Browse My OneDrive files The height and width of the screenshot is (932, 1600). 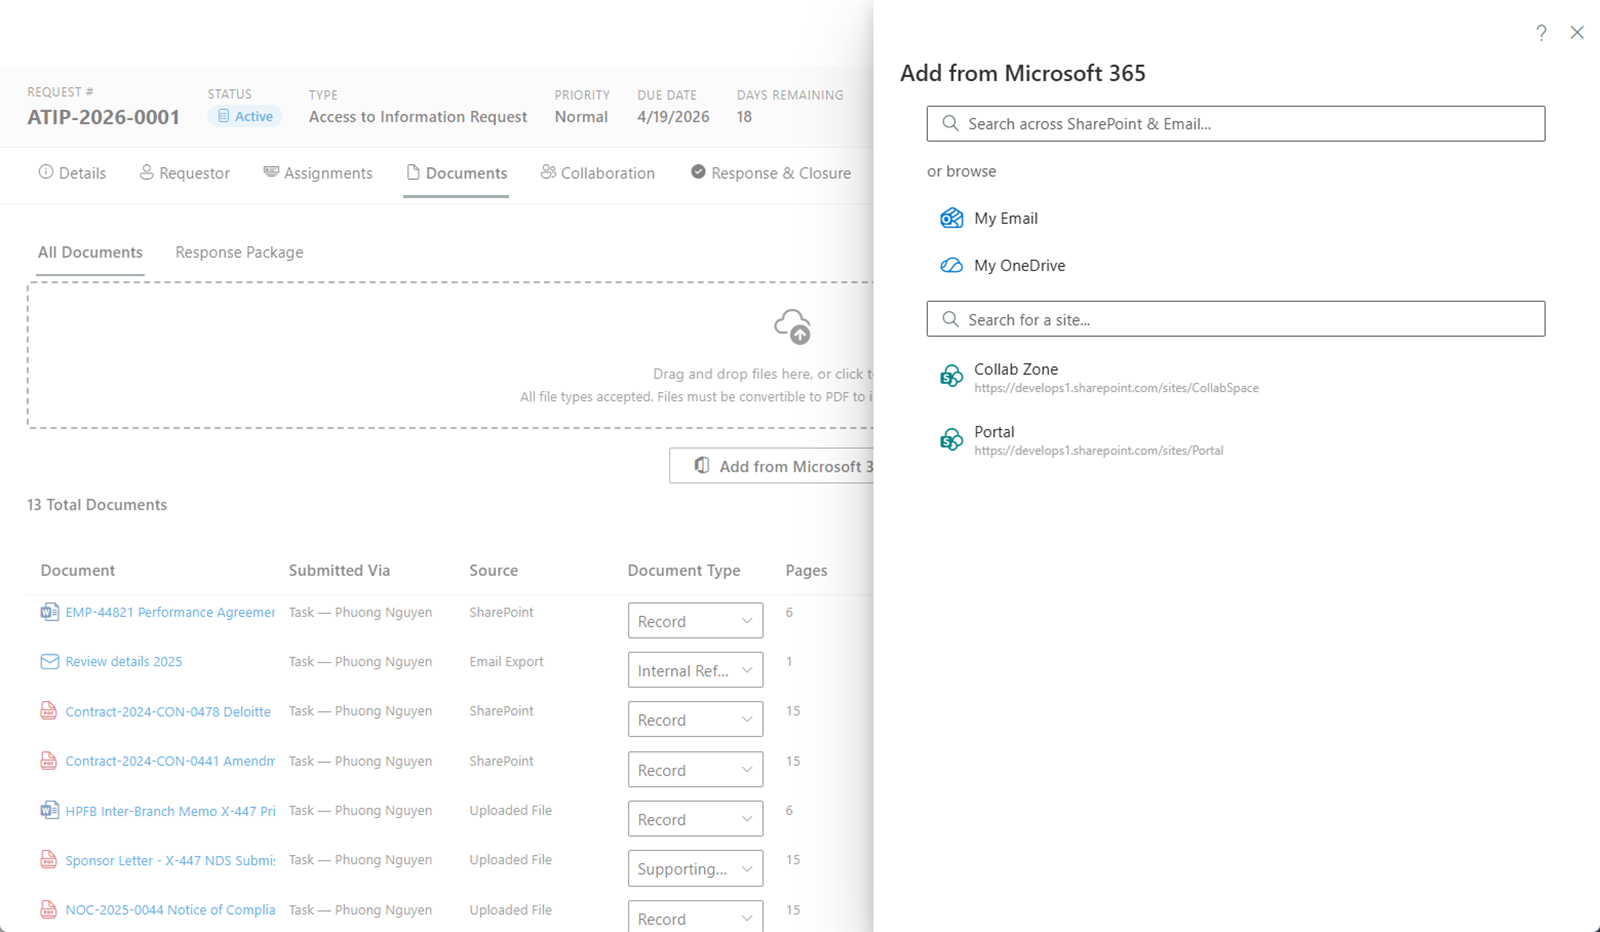1019,265
